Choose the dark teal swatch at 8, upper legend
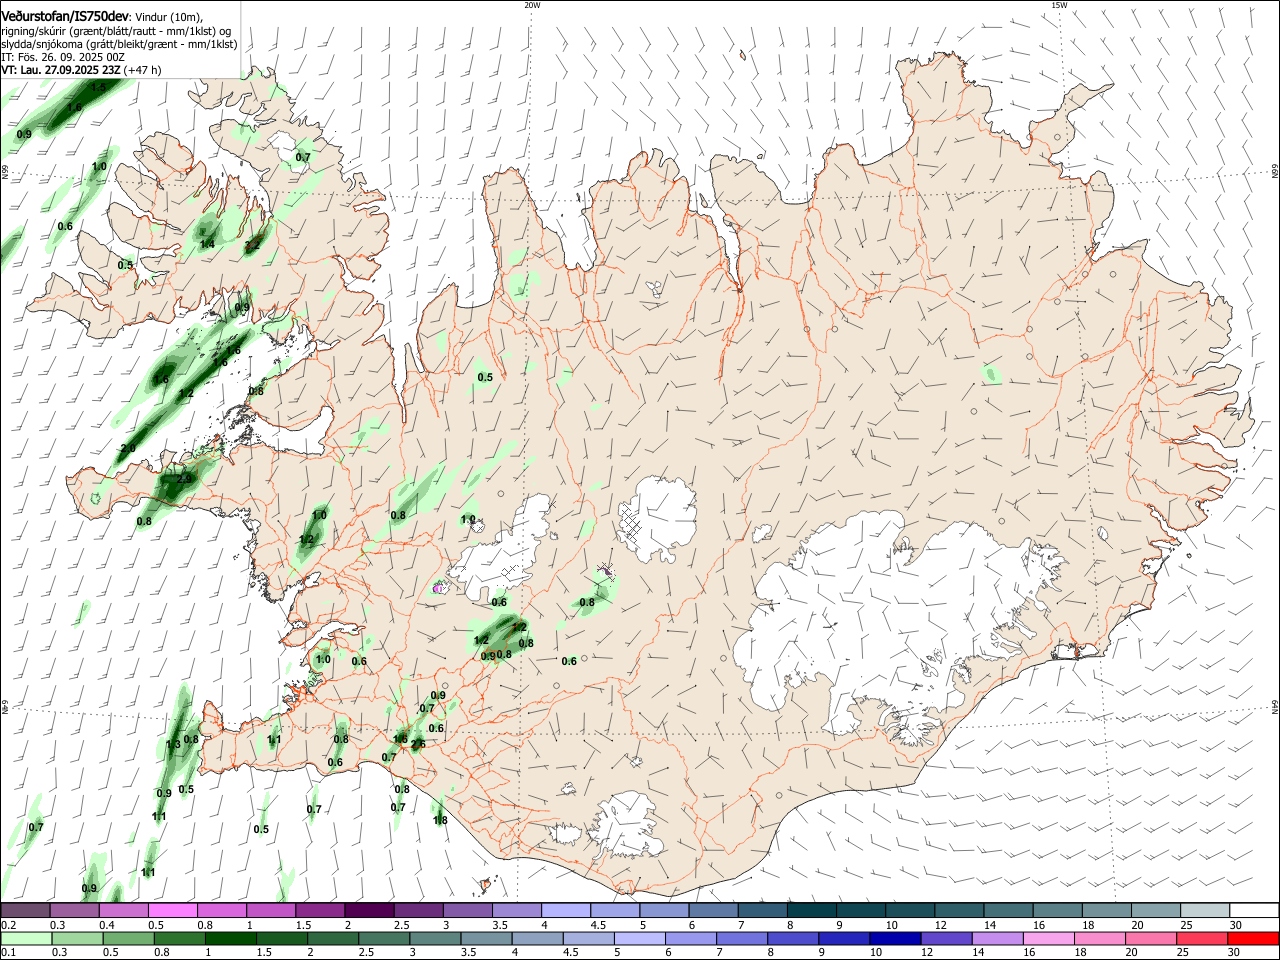Viewport: 1280px width, 960px height. 811,910
